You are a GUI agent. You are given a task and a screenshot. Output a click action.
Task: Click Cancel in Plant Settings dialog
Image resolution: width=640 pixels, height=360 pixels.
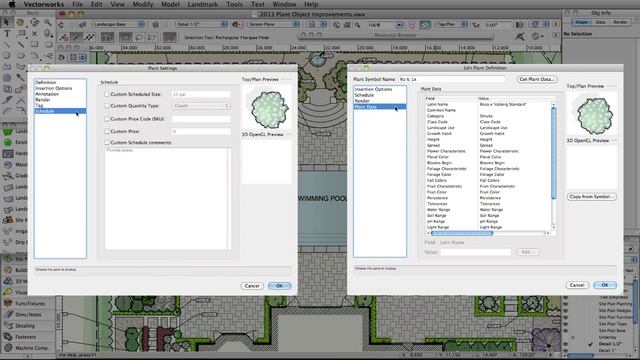click(x=252, y=286)
